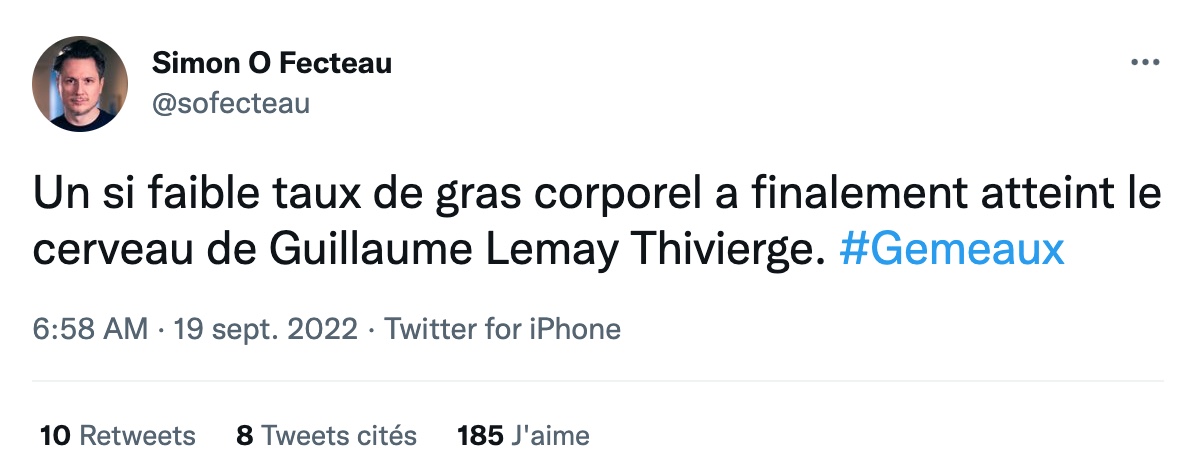
Task: Click the @sofecteau handle
Action: click(x=231, y=102)
